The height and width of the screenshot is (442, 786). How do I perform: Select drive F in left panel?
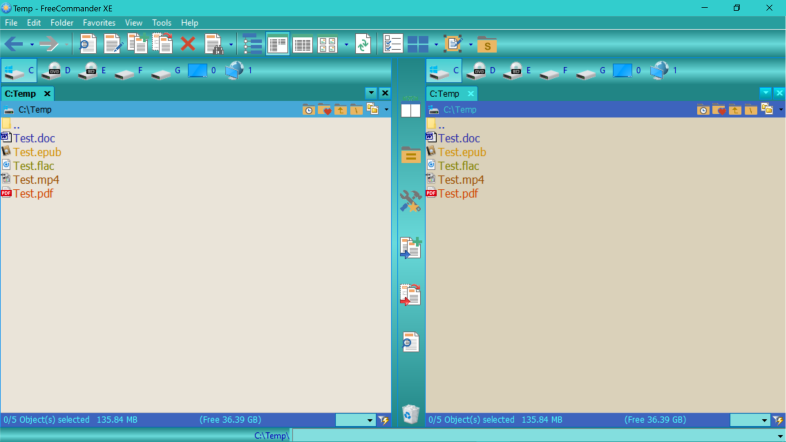click(128, 71)
